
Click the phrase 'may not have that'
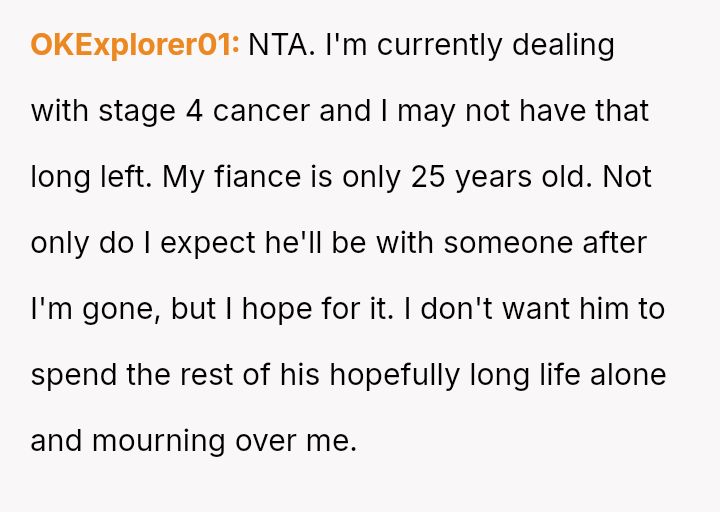click(x=523, y=111)
